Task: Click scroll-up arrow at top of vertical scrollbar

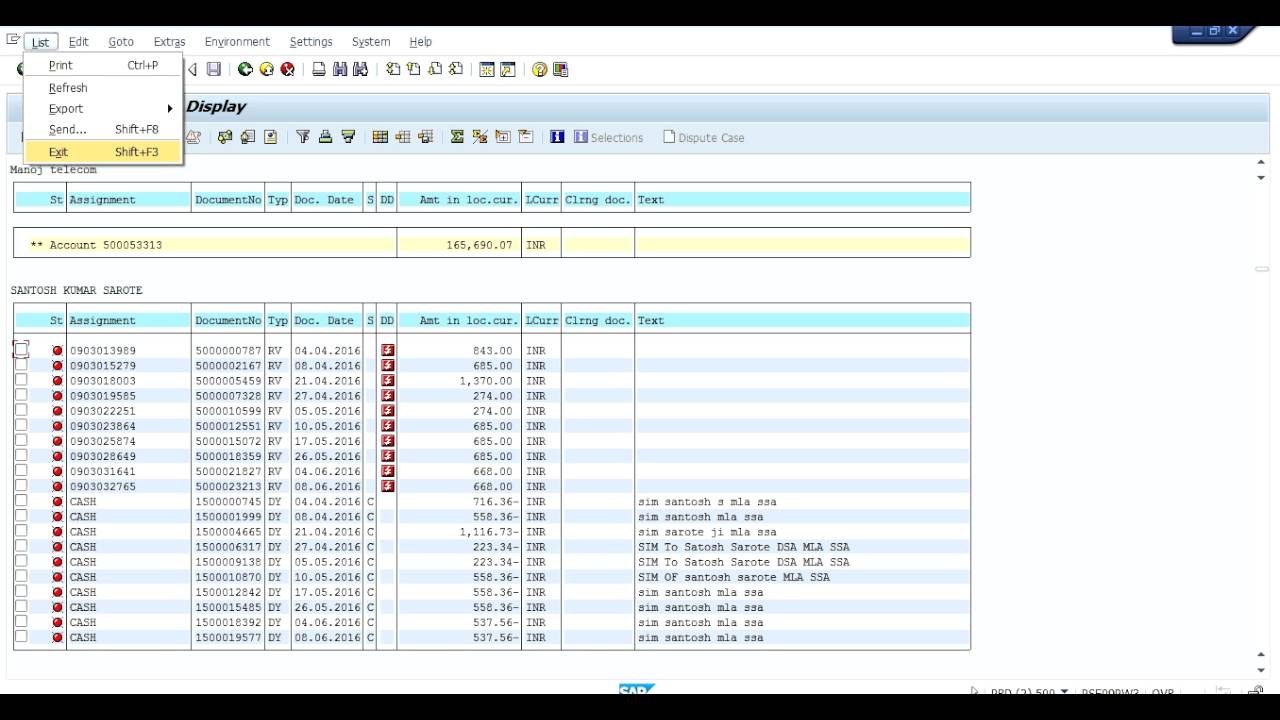Action: click(x=1262, y=162)
